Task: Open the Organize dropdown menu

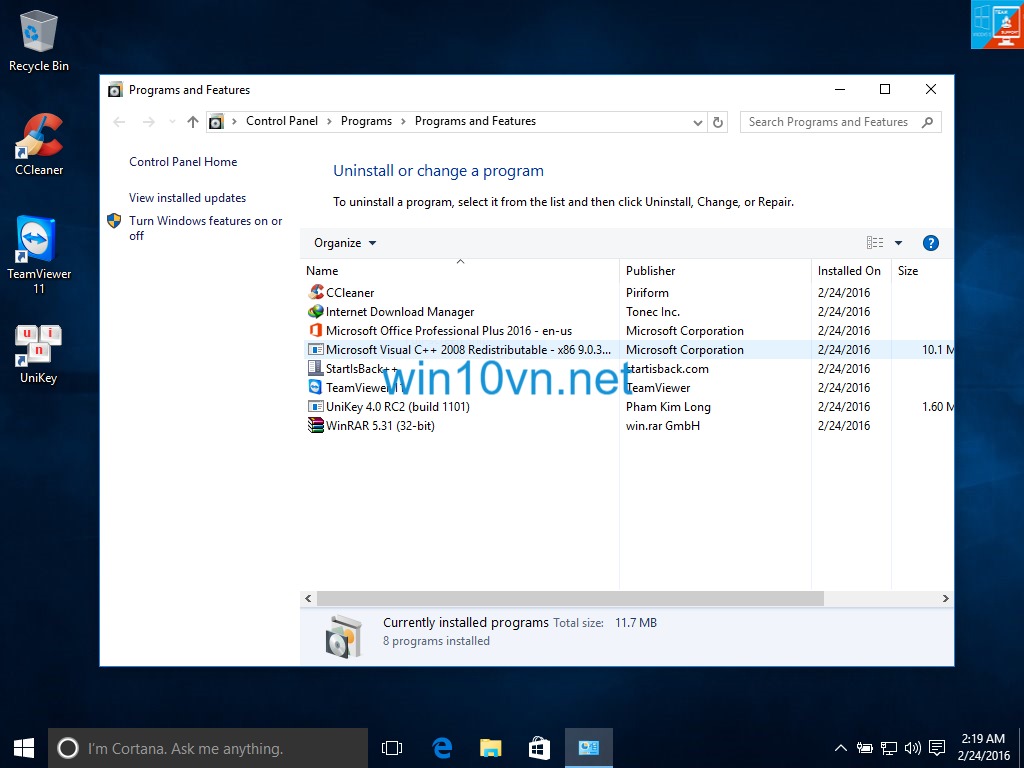Action: pos(345,243)
